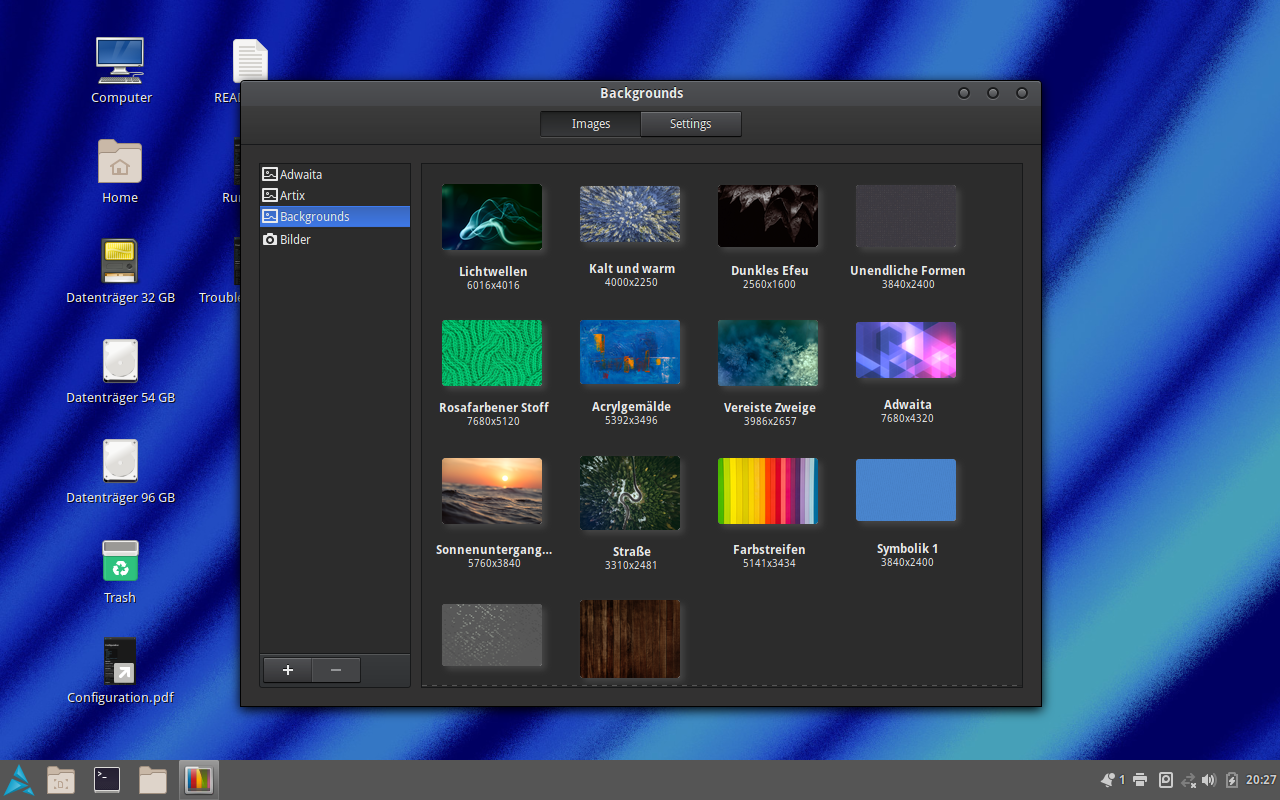Add a new folder with plus button

[288, 670]
